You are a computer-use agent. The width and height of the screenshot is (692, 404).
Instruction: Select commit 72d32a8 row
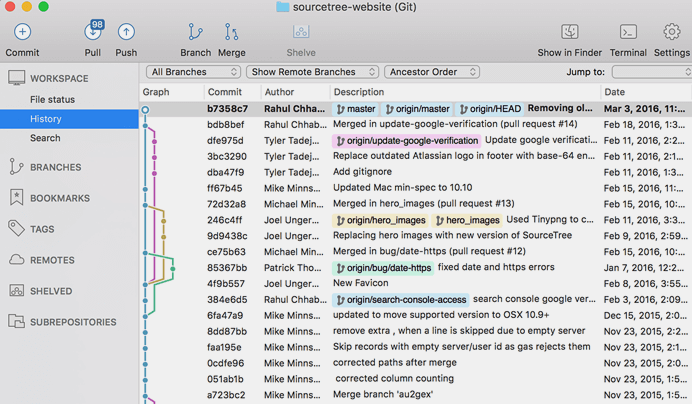pos(416,204)
